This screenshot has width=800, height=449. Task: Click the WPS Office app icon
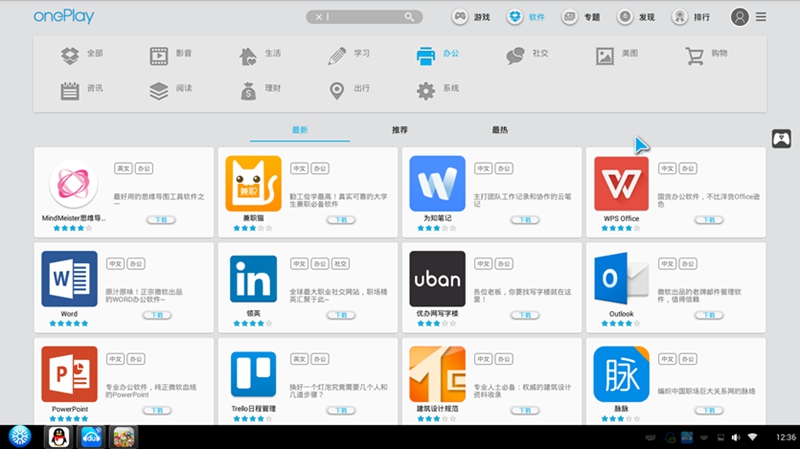click(x=621, y=184)
